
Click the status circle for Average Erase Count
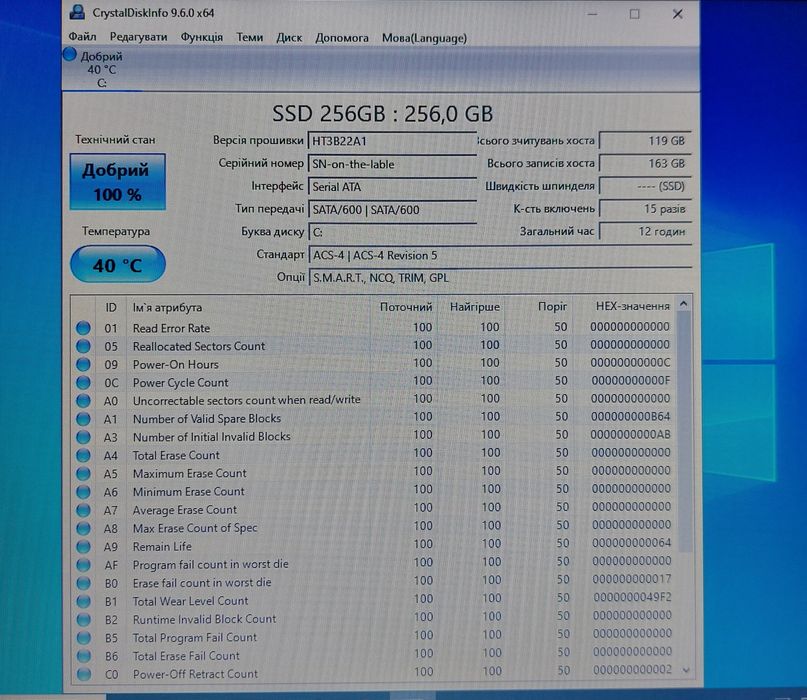click(x=83, y=510)
